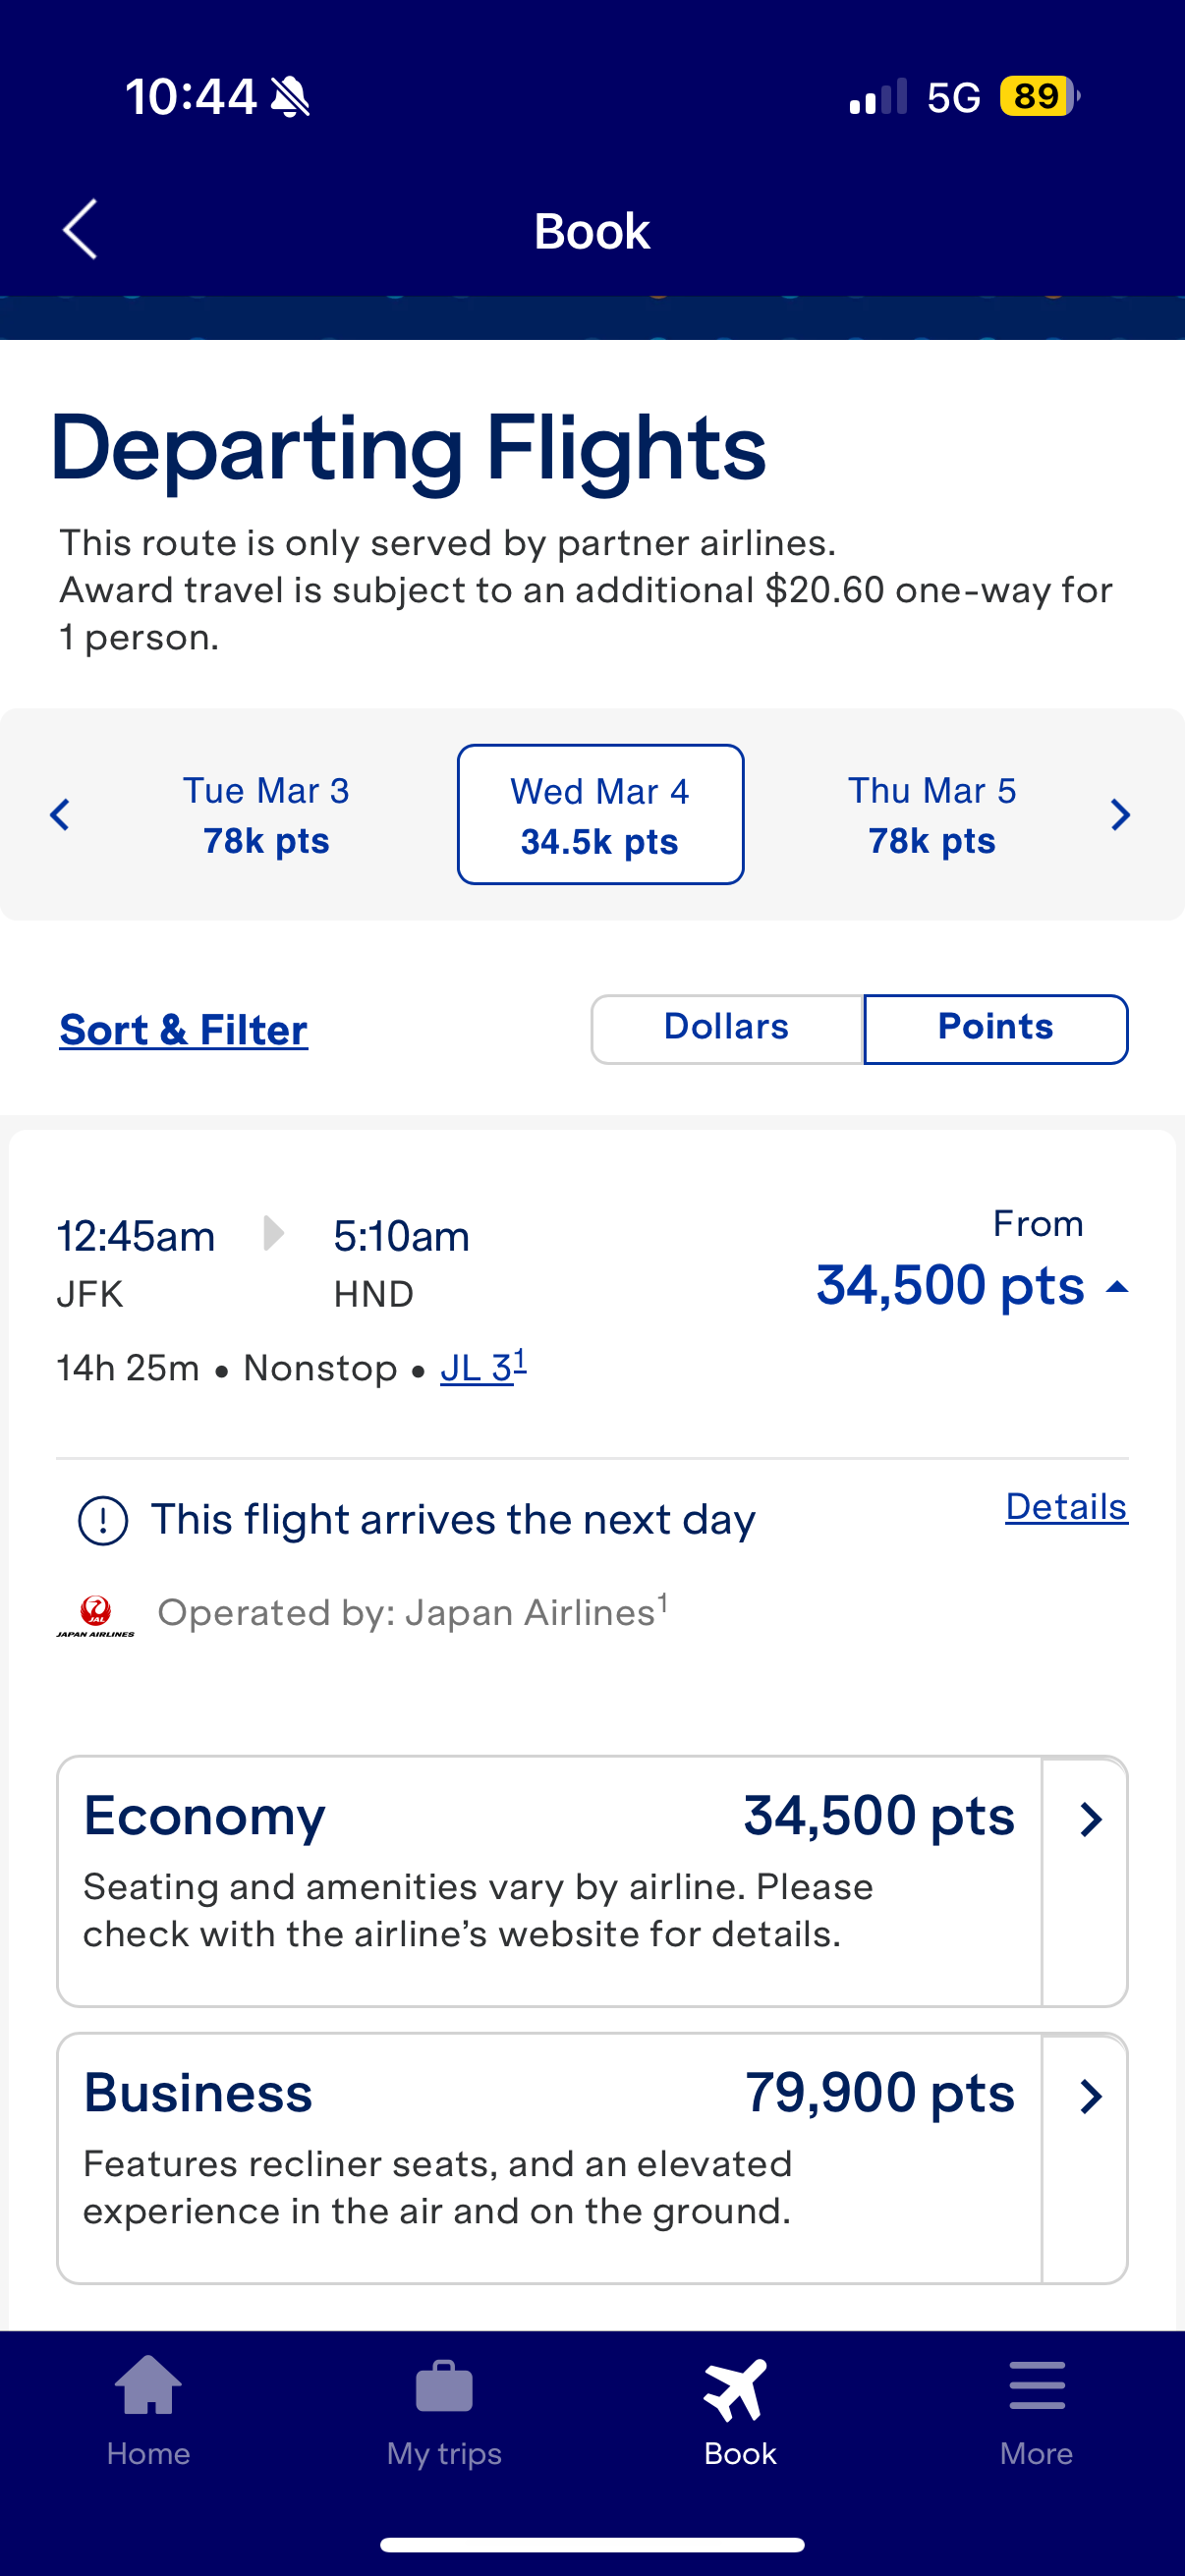
Task: Open JL 3 flight number link
Action: click(482, 1367)
